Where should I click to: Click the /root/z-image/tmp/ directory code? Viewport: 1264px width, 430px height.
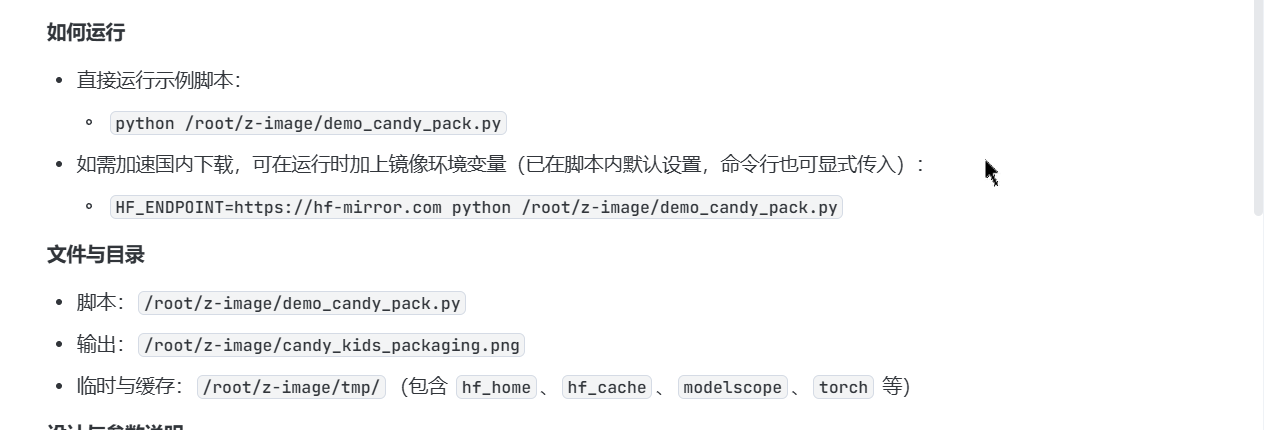[x=291, y=388]
